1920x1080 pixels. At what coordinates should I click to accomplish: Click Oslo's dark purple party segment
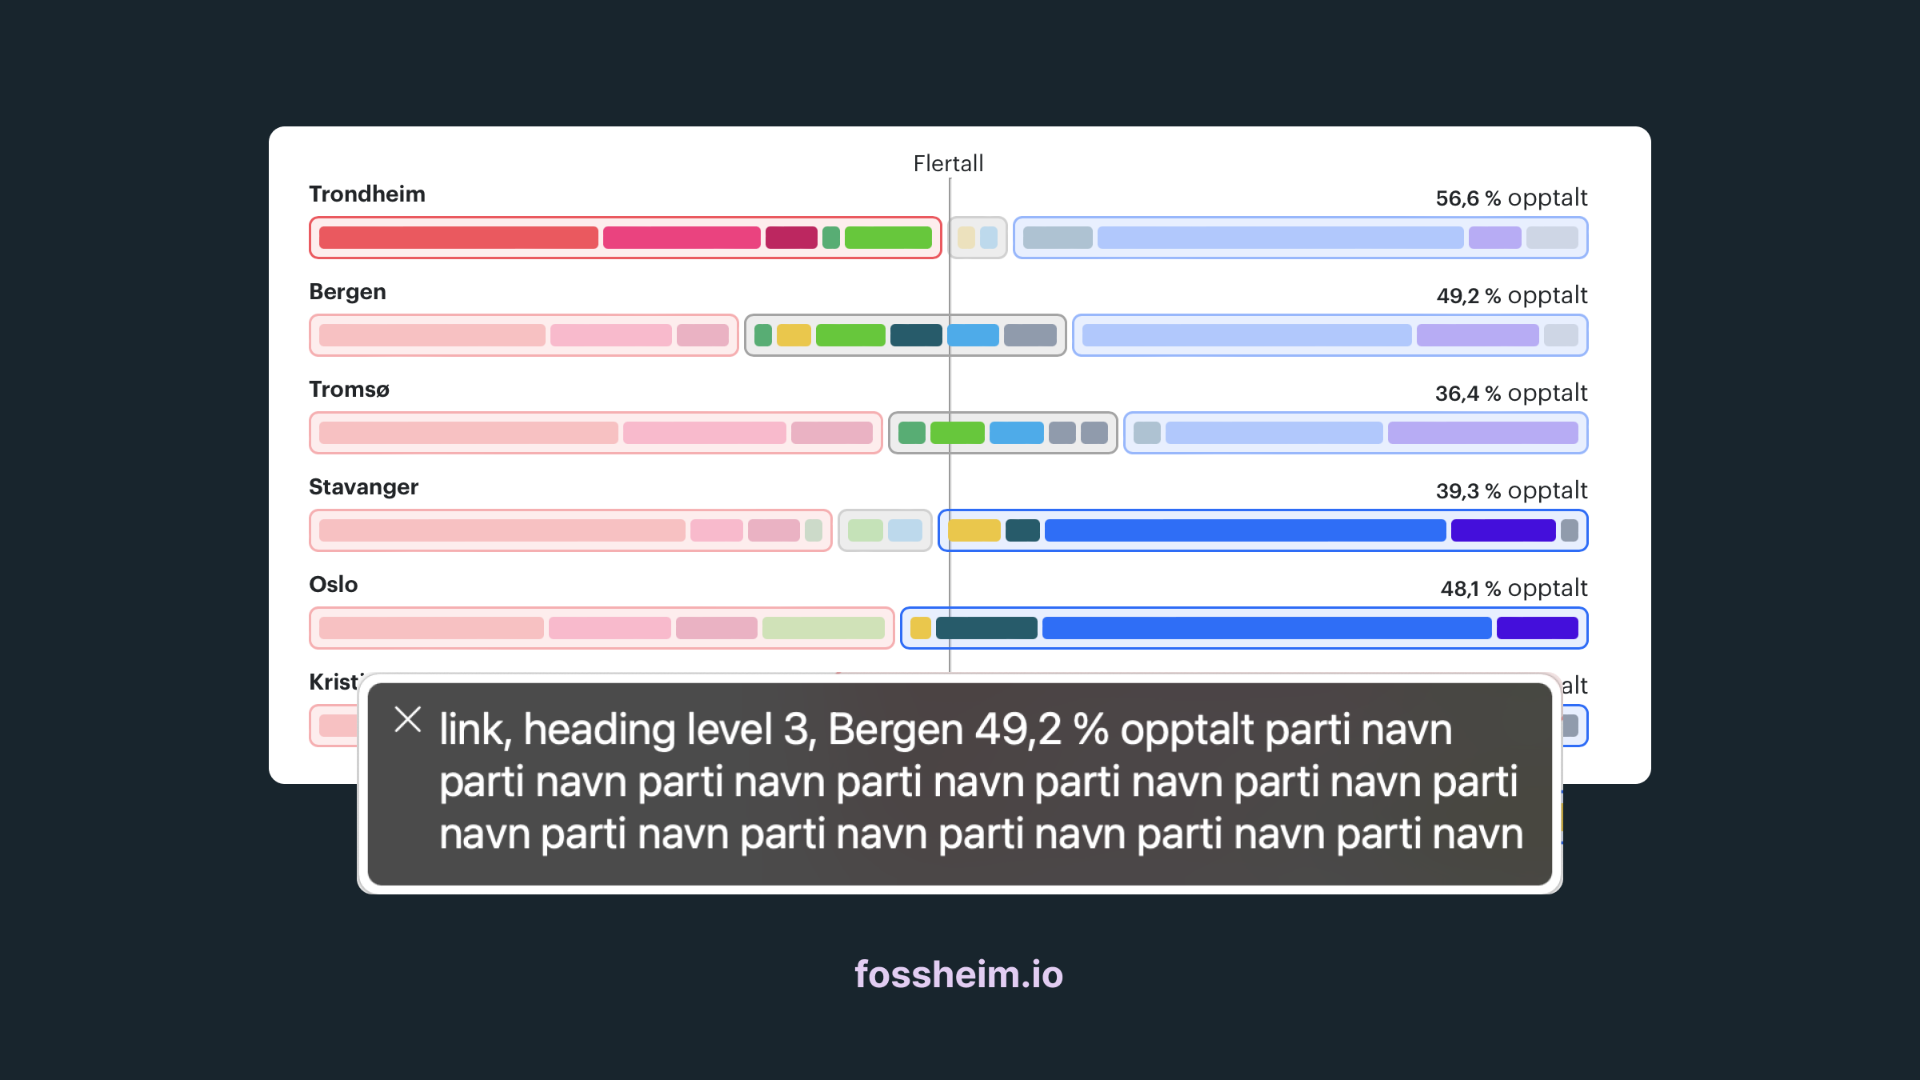(1536, 628)
